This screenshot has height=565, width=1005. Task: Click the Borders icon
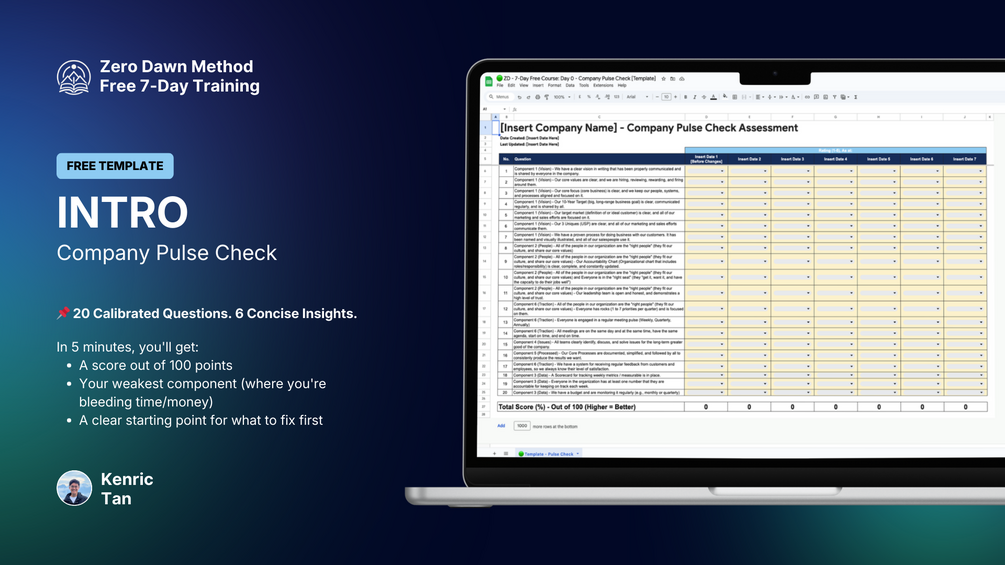tap(735, 97)
